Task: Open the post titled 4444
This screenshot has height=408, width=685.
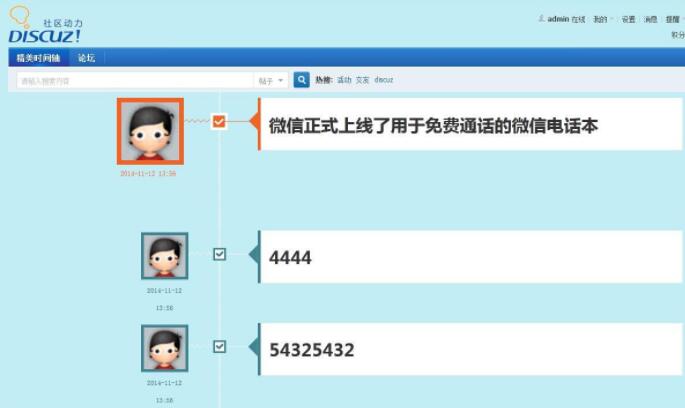Action: pyautogui.click(x=290, y=258)
